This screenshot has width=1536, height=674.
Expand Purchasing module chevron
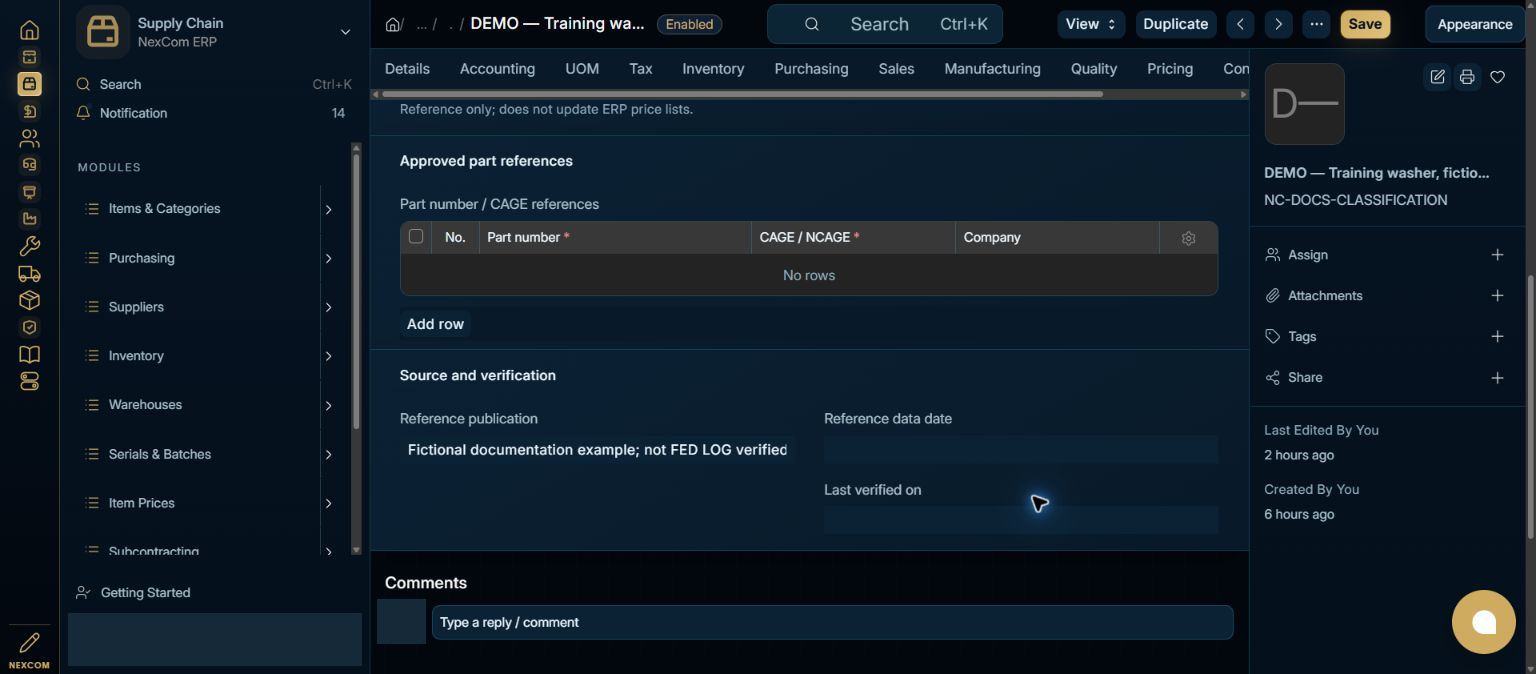pos(328,259)
